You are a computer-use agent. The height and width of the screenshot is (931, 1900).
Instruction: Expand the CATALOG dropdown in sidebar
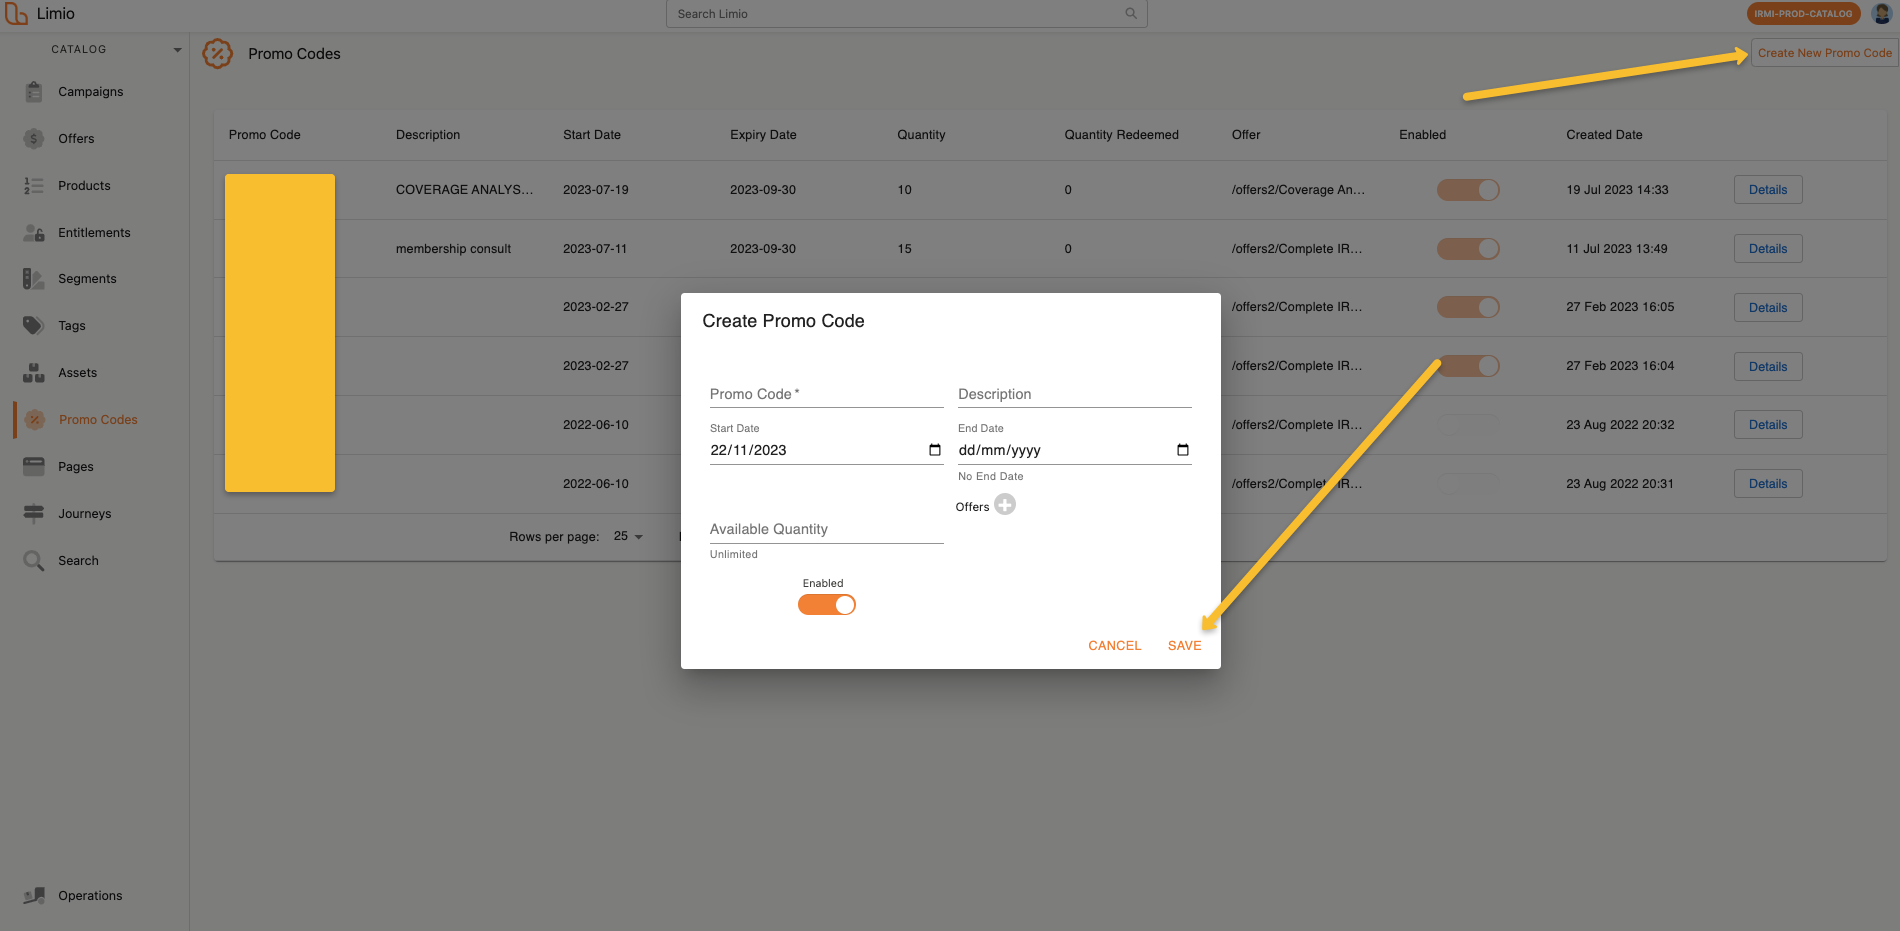click(x=177, y=50)
